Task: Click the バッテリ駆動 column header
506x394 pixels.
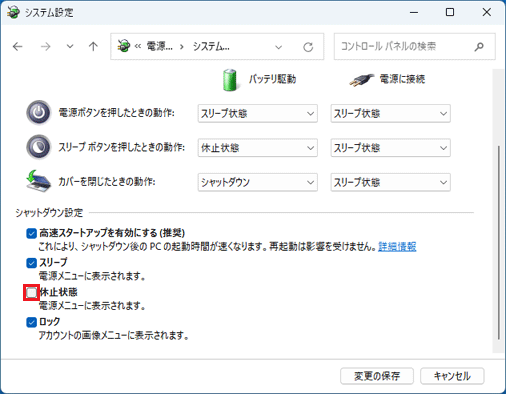Action: (x=272, y=79)
